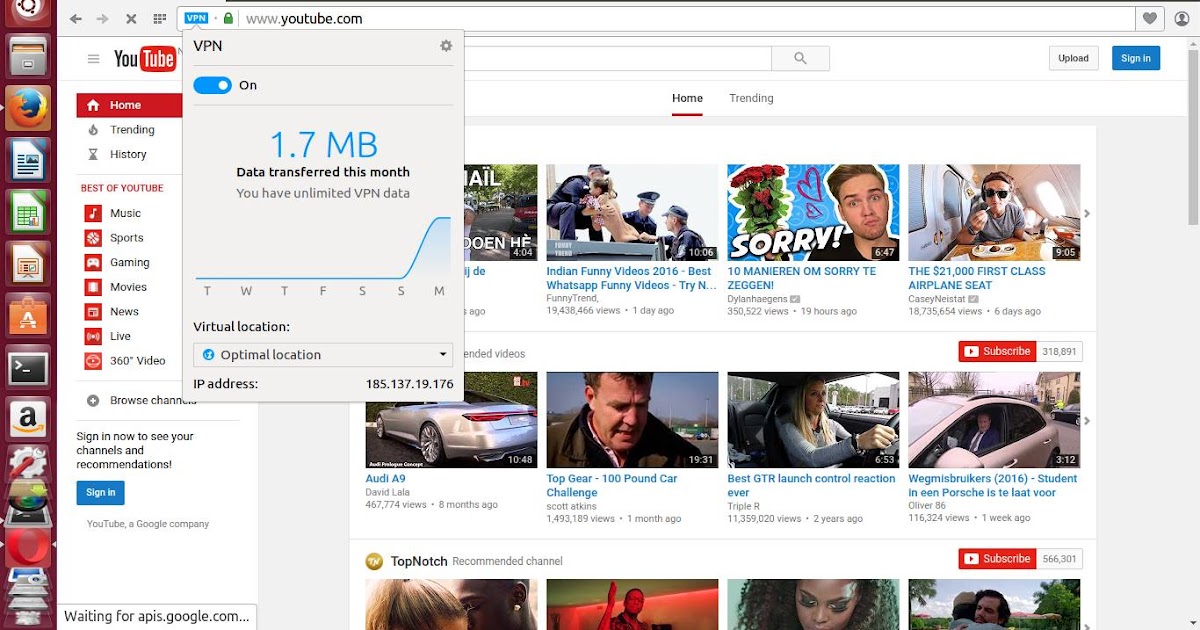Open 10 Manieren Om Sorry video title
Screen dimensions: 1200x630
[801, 278]
